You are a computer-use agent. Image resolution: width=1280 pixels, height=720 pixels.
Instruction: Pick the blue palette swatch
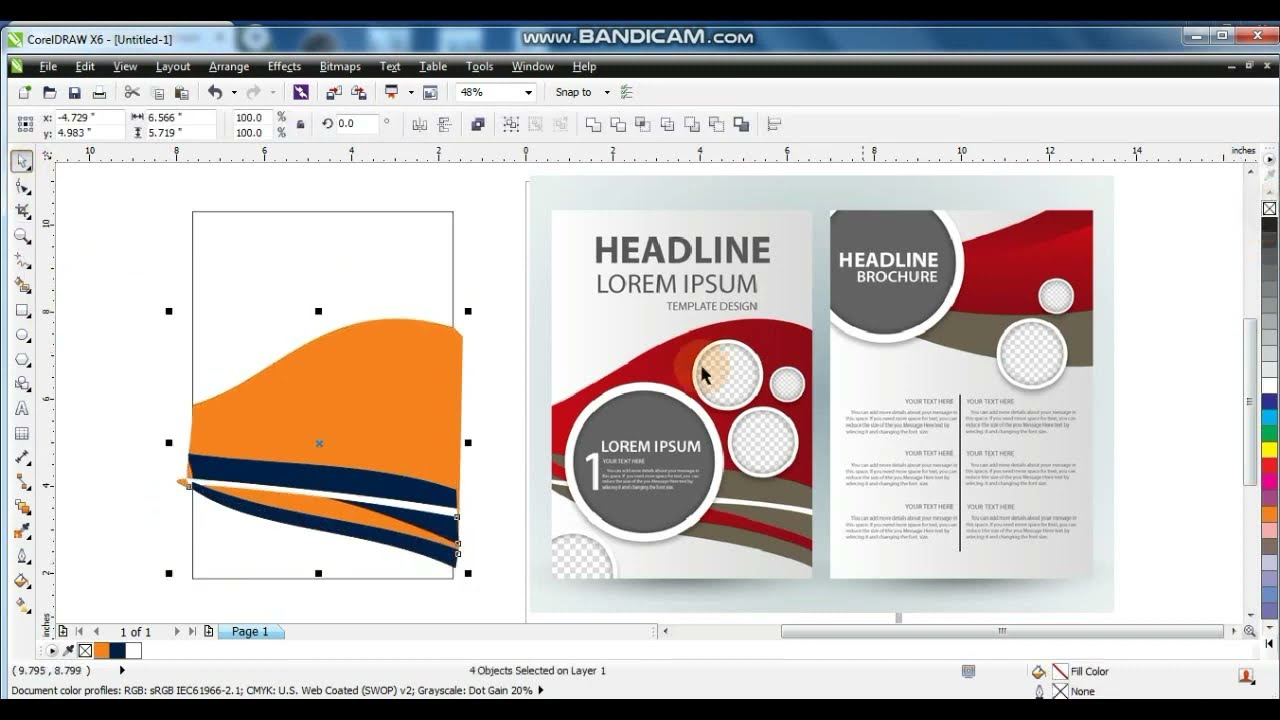pos(1269,402)
